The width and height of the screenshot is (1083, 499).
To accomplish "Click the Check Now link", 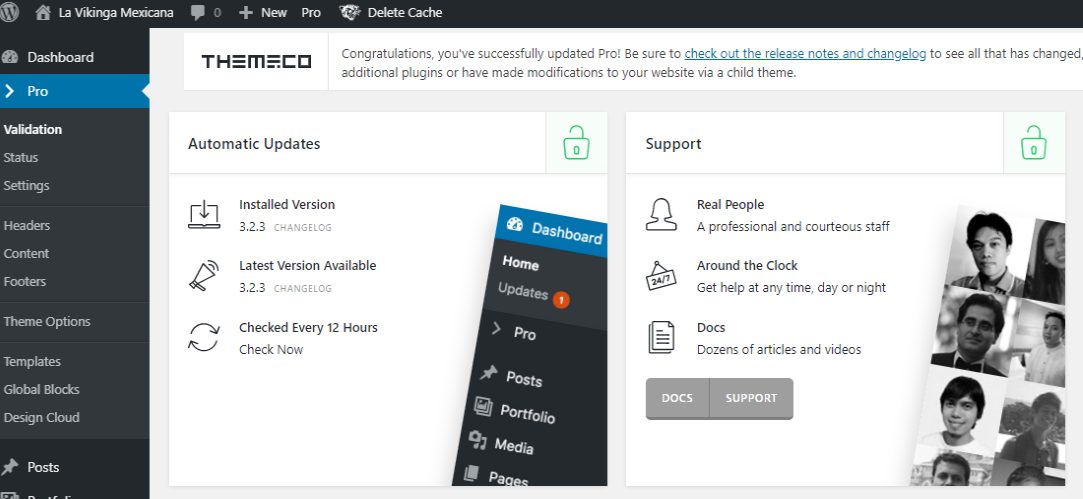I will 271,349.
